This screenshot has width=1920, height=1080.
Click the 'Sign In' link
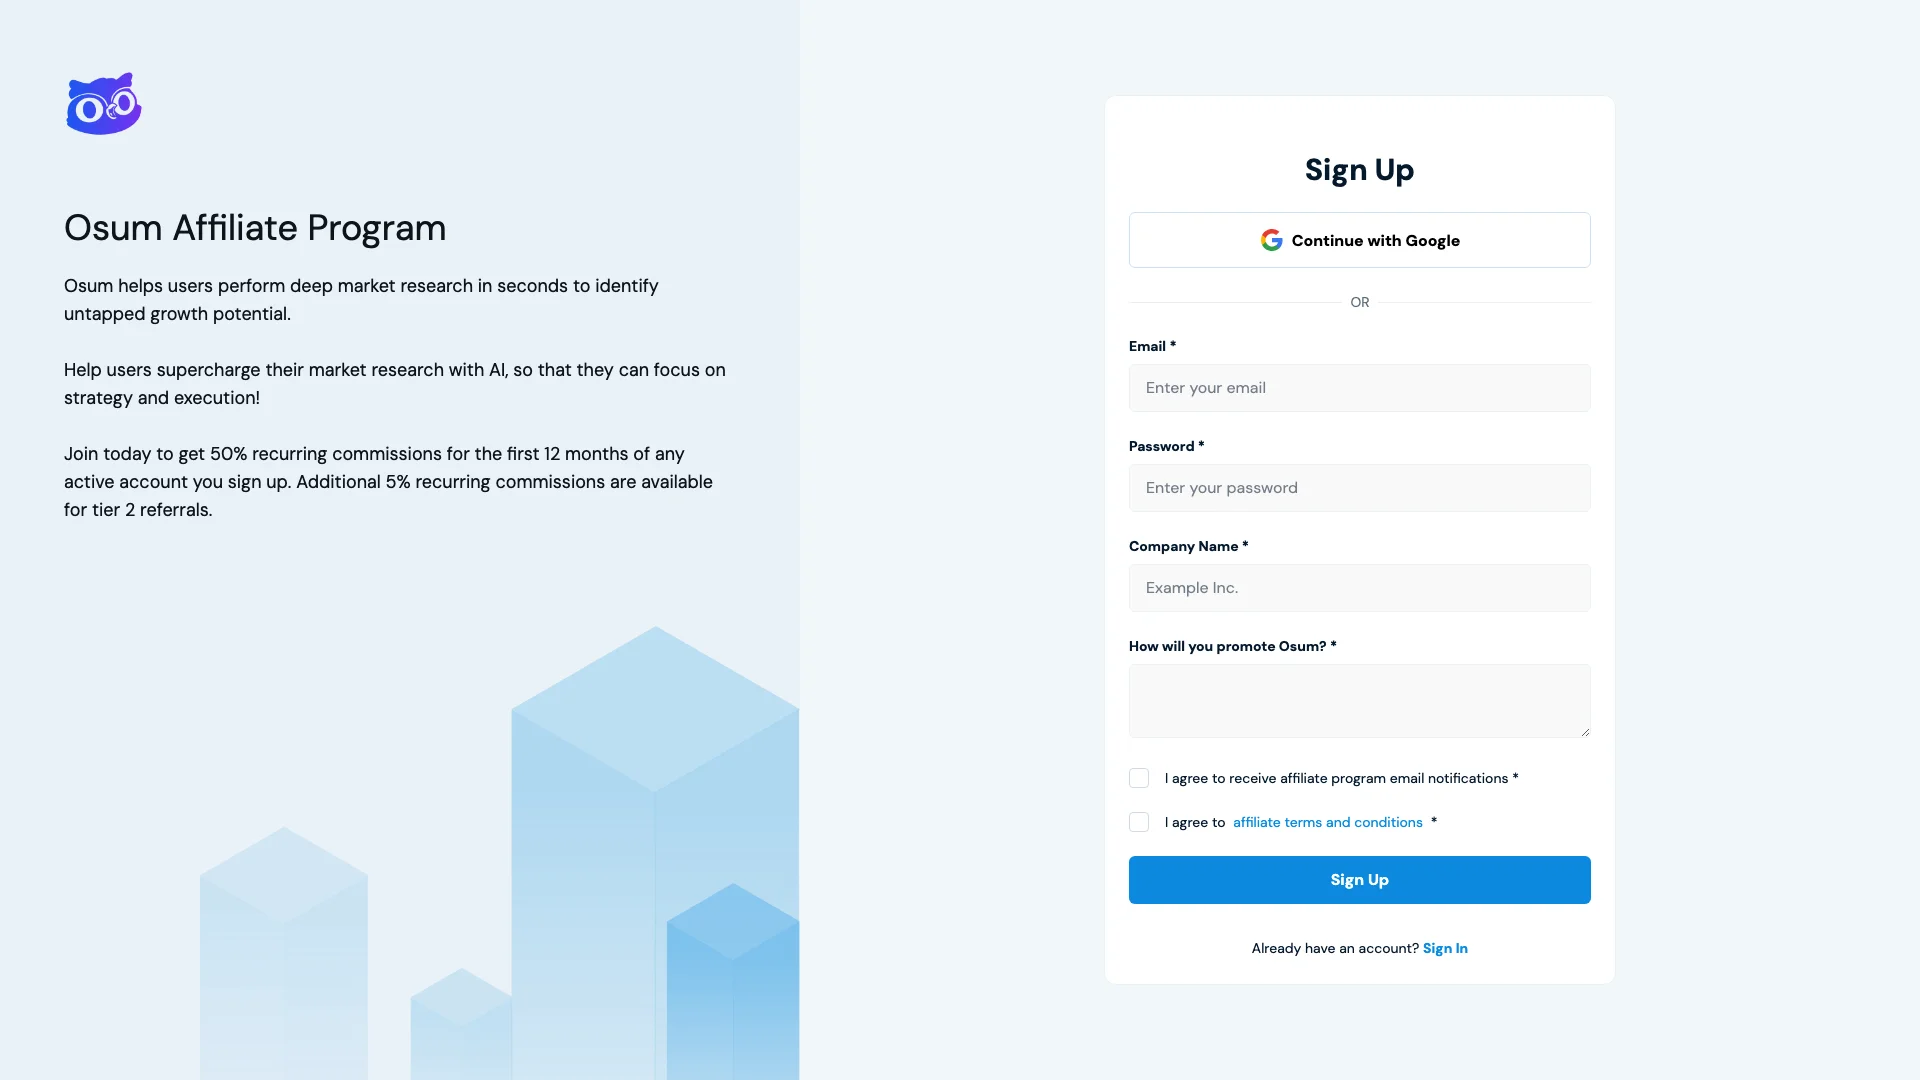coord(1445,948)
